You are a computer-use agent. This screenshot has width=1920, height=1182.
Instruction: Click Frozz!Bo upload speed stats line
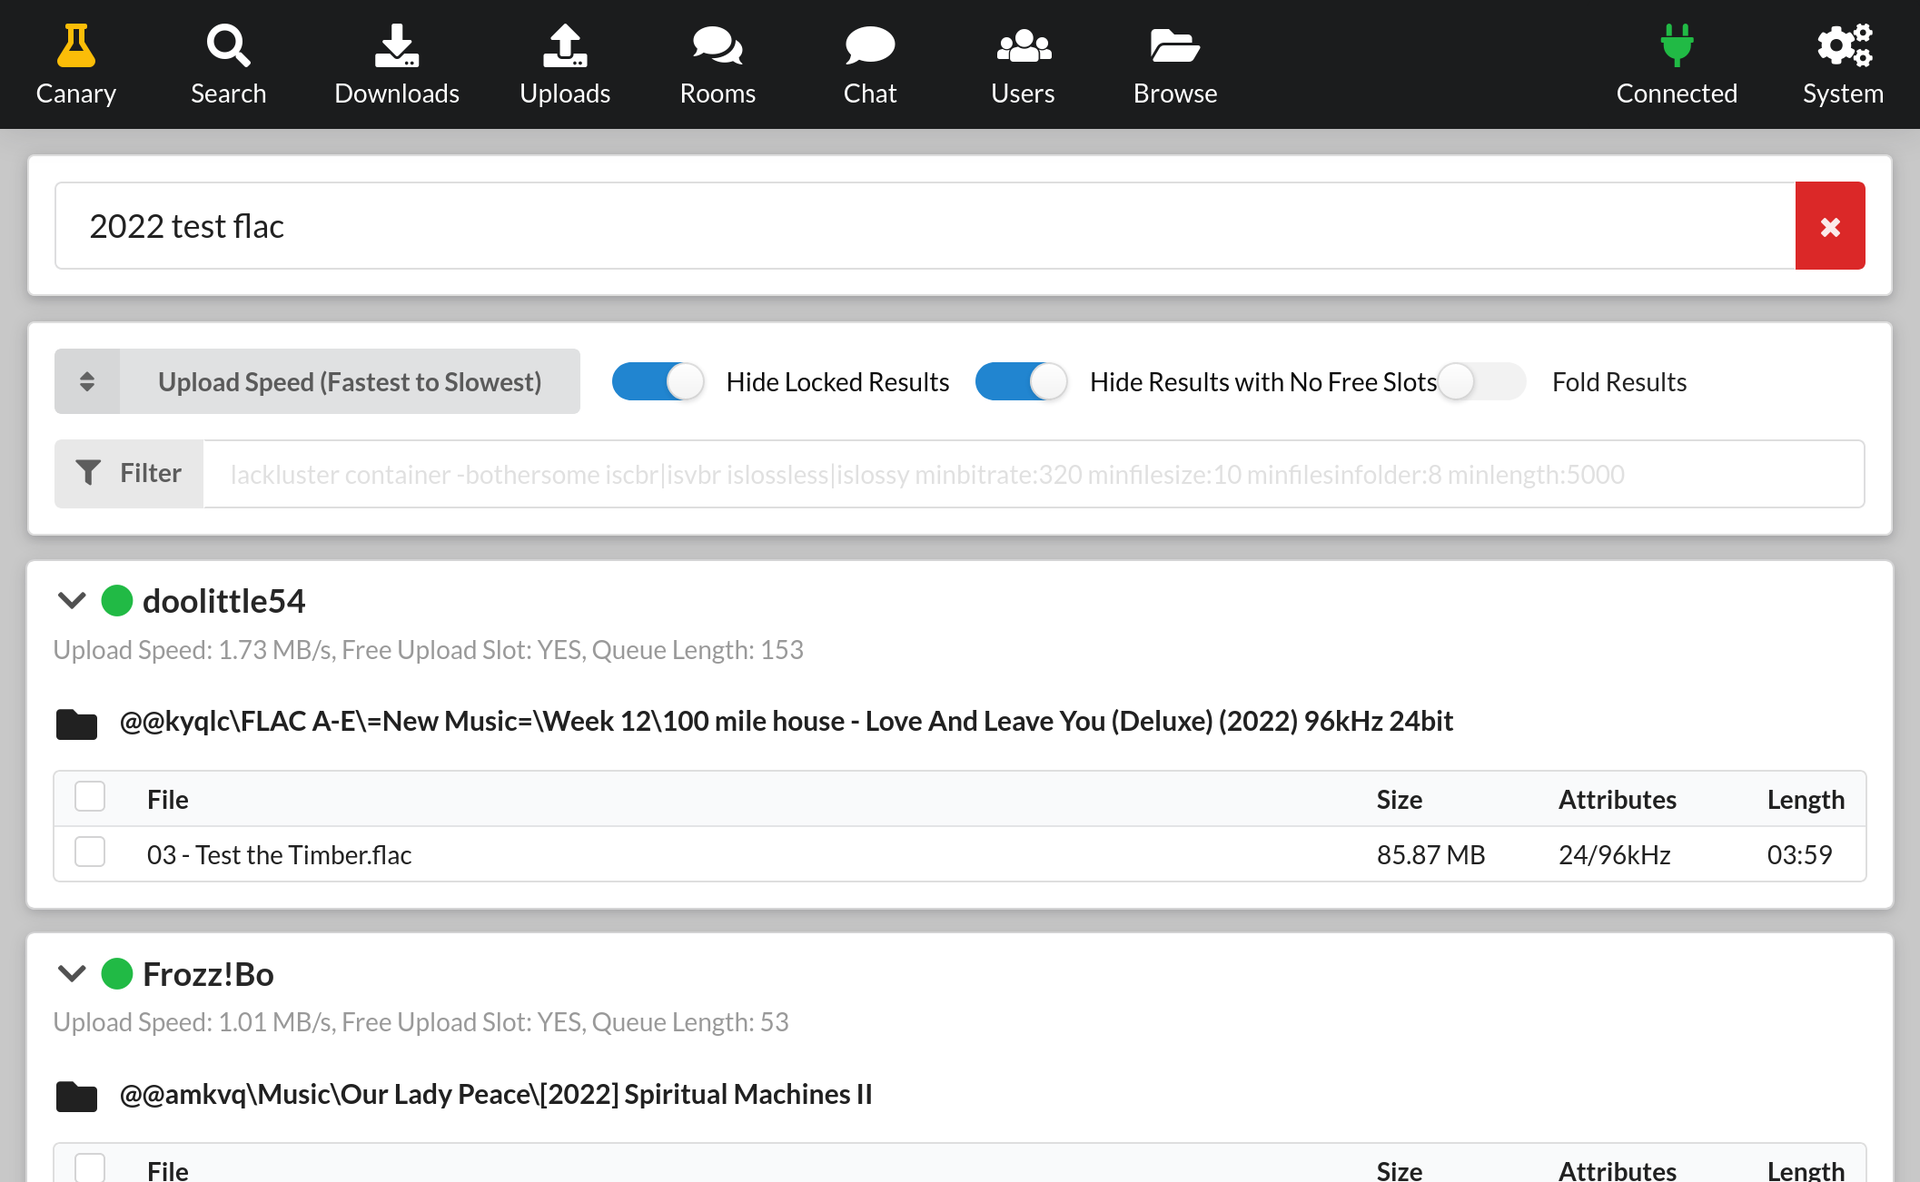[421, 1022]
